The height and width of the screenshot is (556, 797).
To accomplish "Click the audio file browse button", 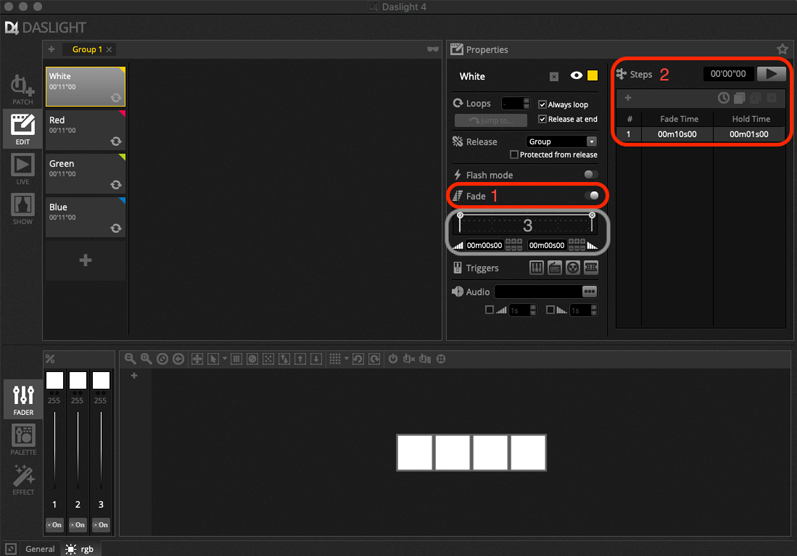I will [x=589, y=291].
